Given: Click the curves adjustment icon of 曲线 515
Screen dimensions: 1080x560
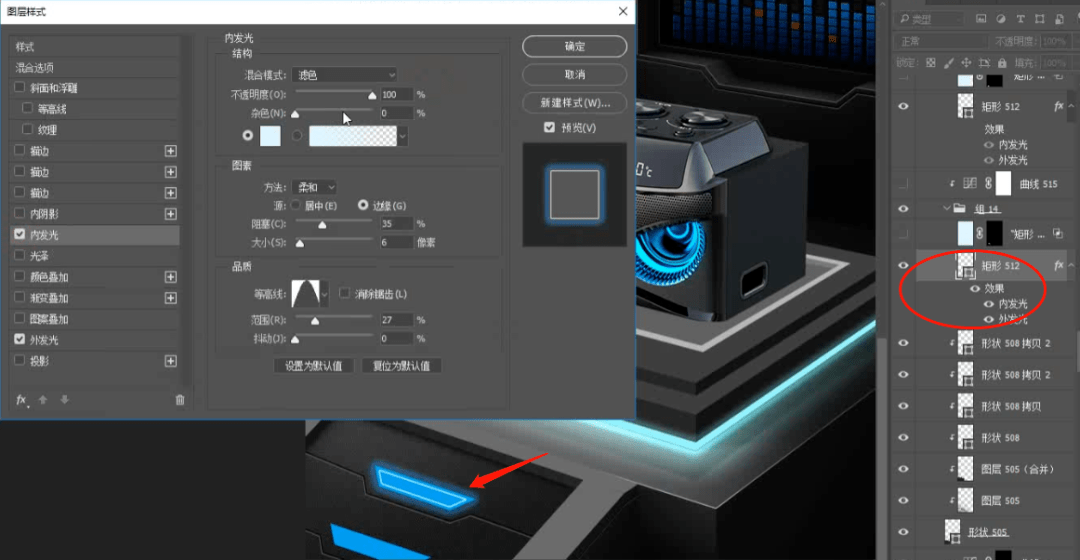Looking at the screenshot, I should click(x=970, y=183).
